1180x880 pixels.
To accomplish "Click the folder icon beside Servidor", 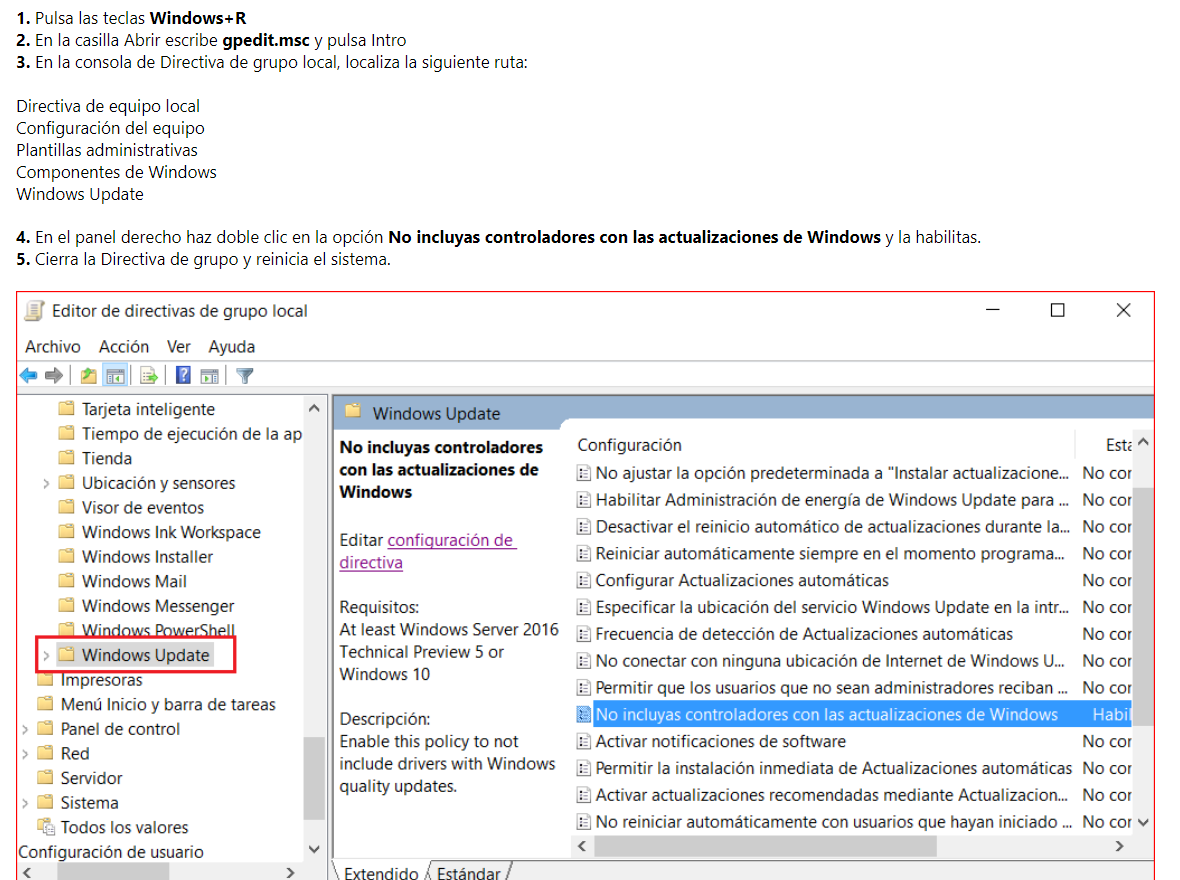I will 46,777.
